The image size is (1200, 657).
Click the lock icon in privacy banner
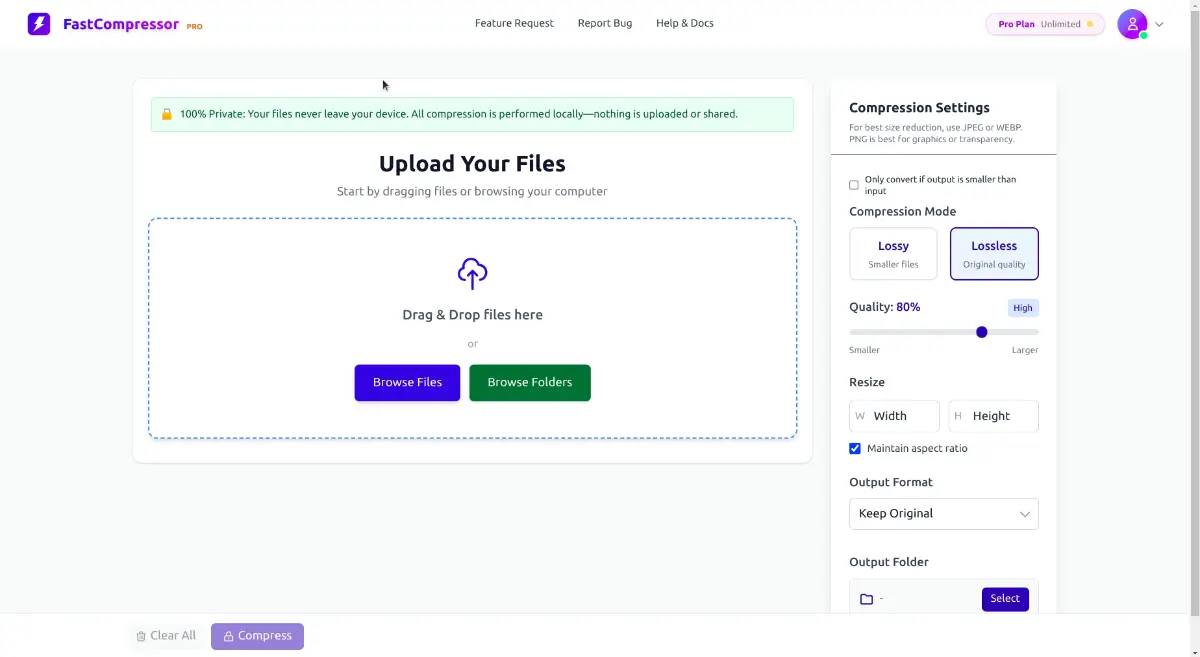click(167, 115)
